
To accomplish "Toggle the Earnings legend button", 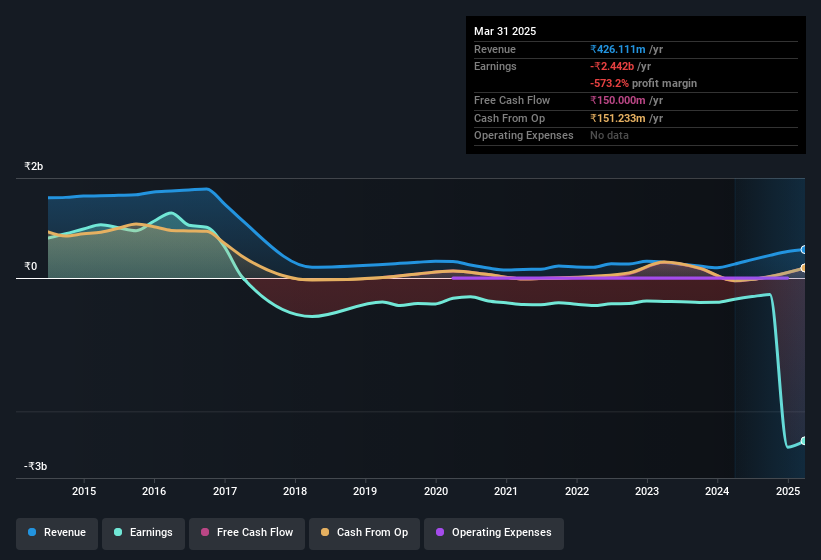I will point(143,533).
